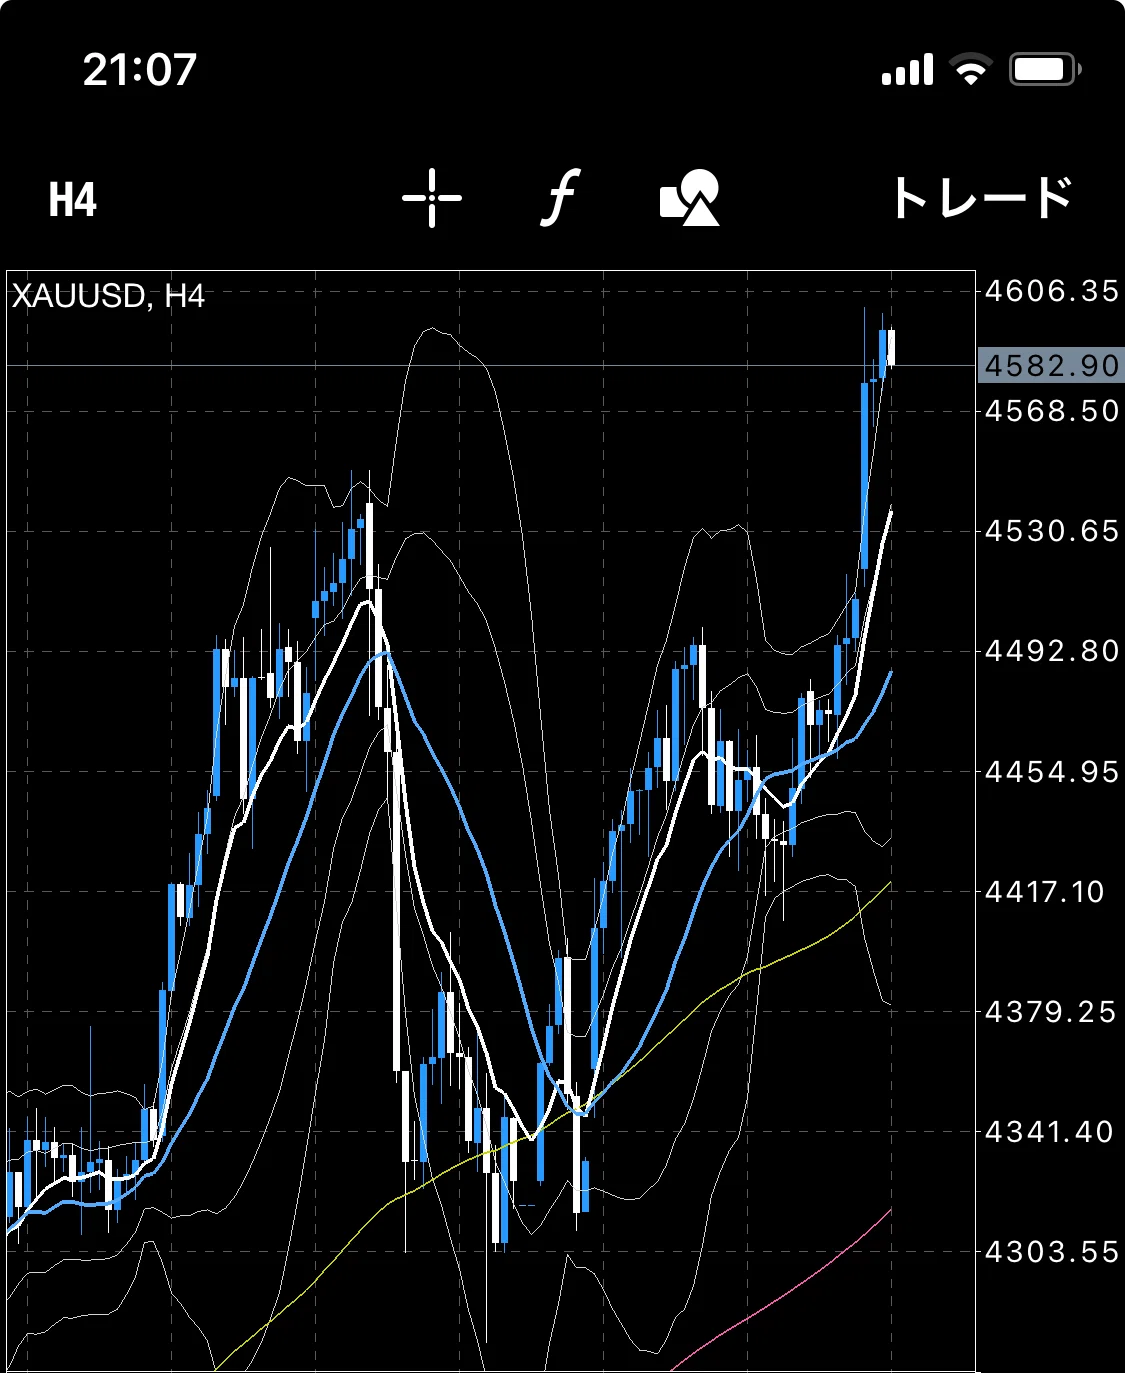Click the XAUUSD, H4 chart label
This screenshot has height=1373, width=1125.
(108, 297)
